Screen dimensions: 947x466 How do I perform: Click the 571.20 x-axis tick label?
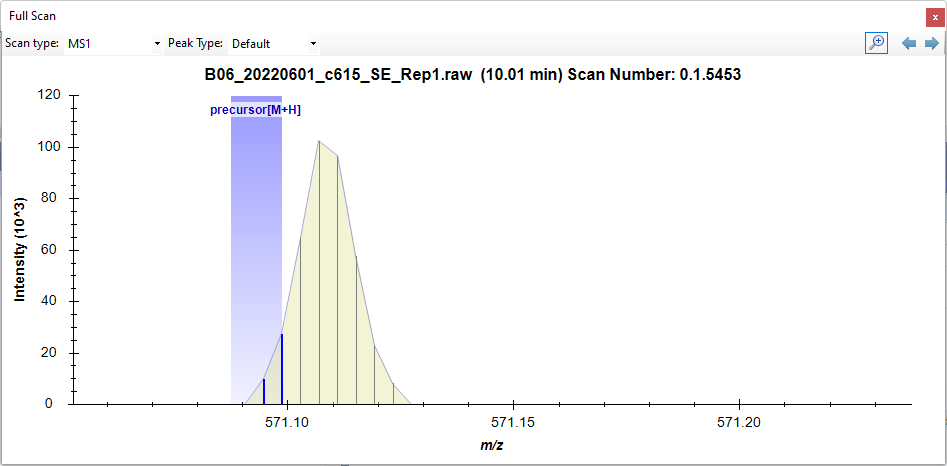coord(740,424)
